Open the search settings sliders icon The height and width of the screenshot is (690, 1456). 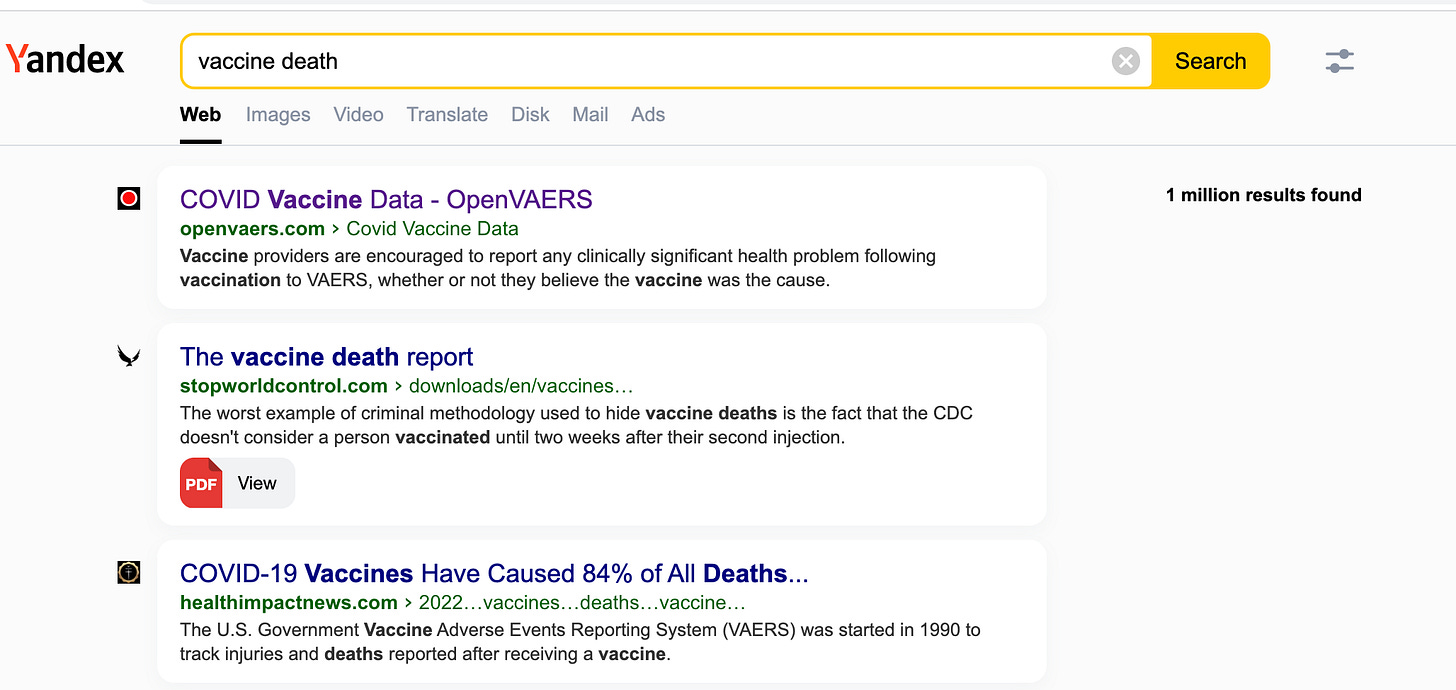pos(1339,61)
